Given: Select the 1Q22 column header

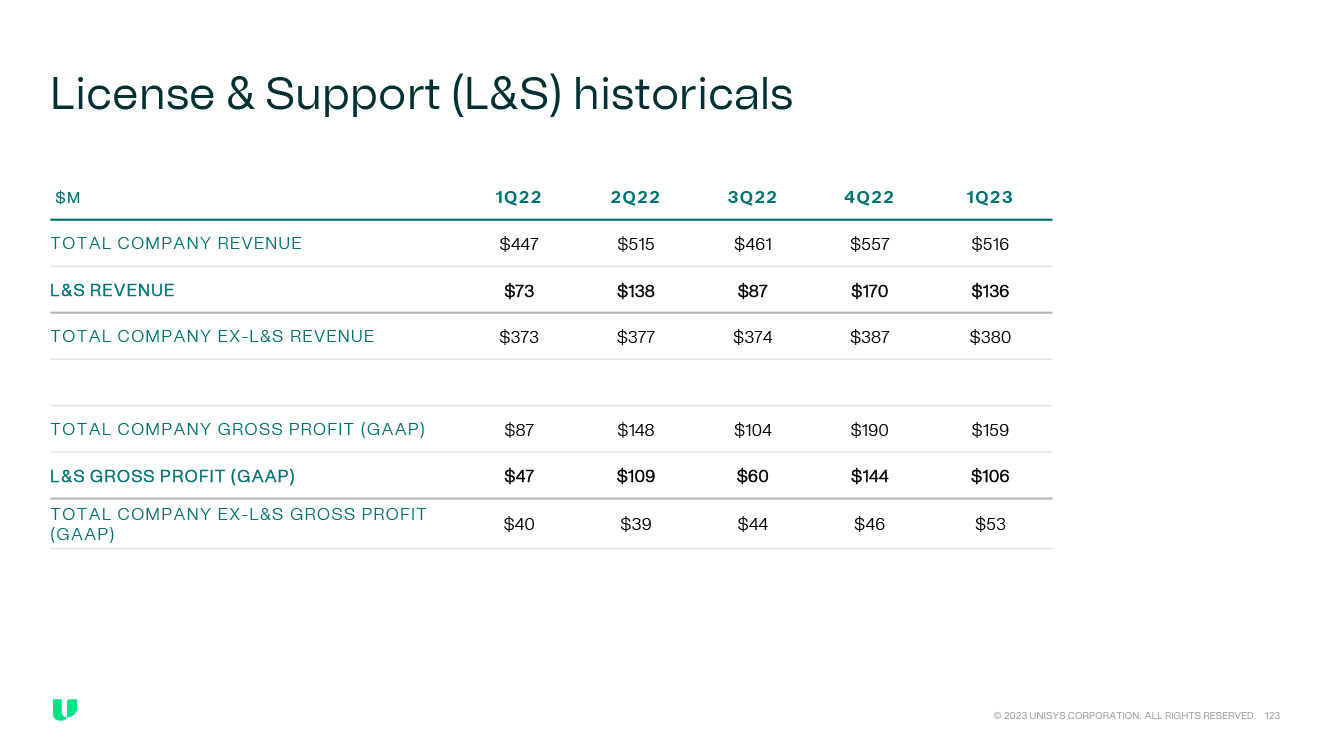Looking at the screenshot, I should click(518, 197).
